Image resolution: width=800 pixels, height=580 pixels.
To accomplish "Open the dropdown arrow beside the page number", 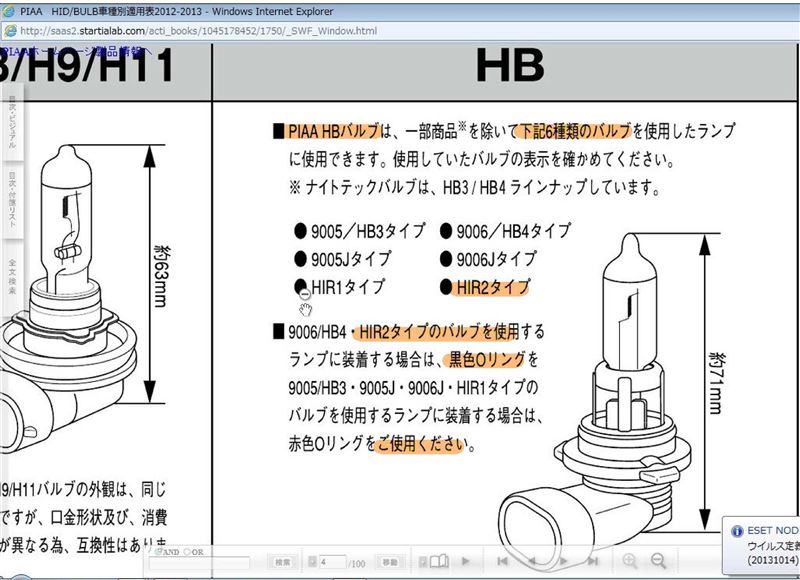I will pyautogui.click(x=313, y=562).
